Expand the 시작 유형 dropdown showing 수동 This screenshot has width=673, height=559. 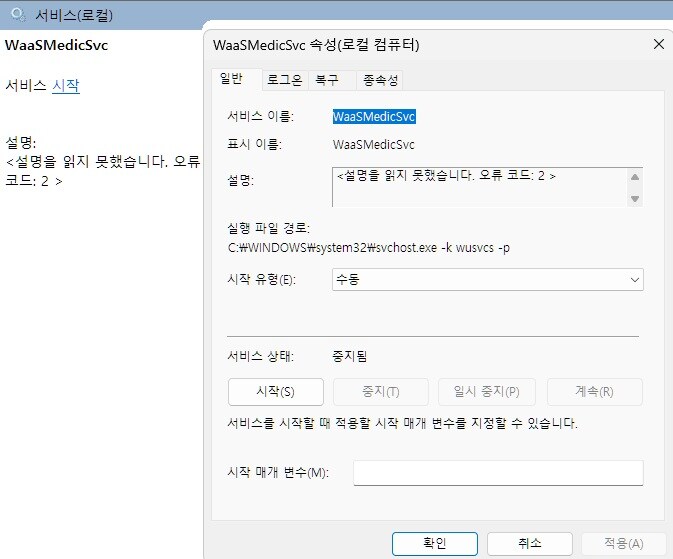tap(487, 280)
